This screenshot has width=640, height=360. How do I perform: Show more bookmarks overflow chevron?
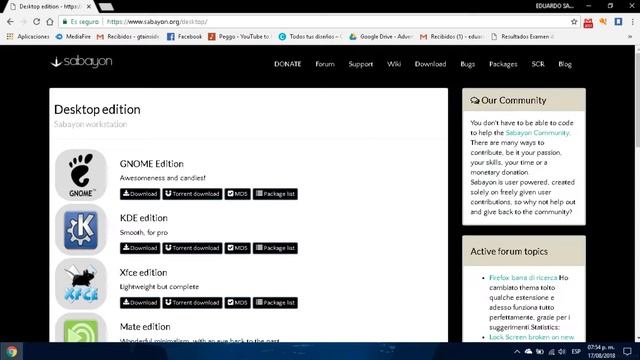click(x=630, y=36)
